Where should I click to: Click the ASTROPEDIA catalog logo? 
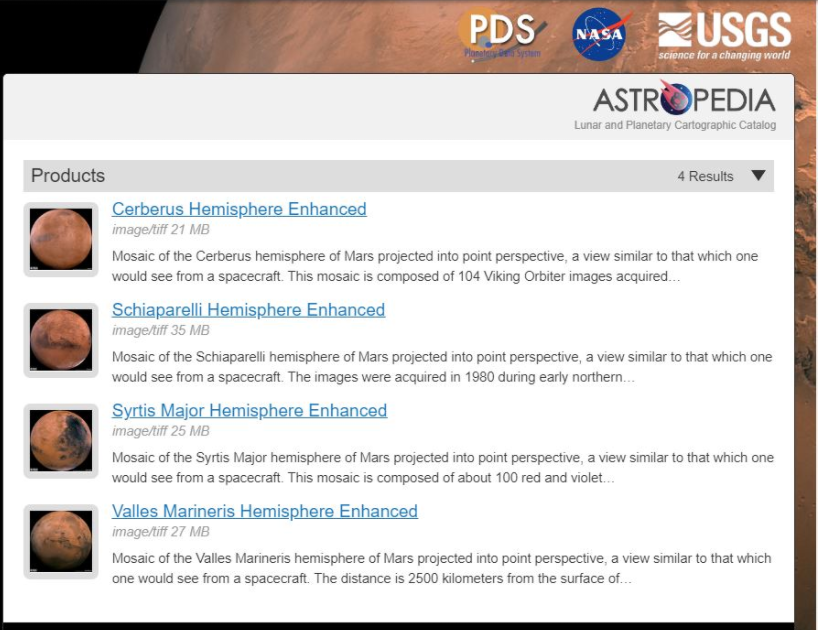pyautogui.click(x=683, y=100)
